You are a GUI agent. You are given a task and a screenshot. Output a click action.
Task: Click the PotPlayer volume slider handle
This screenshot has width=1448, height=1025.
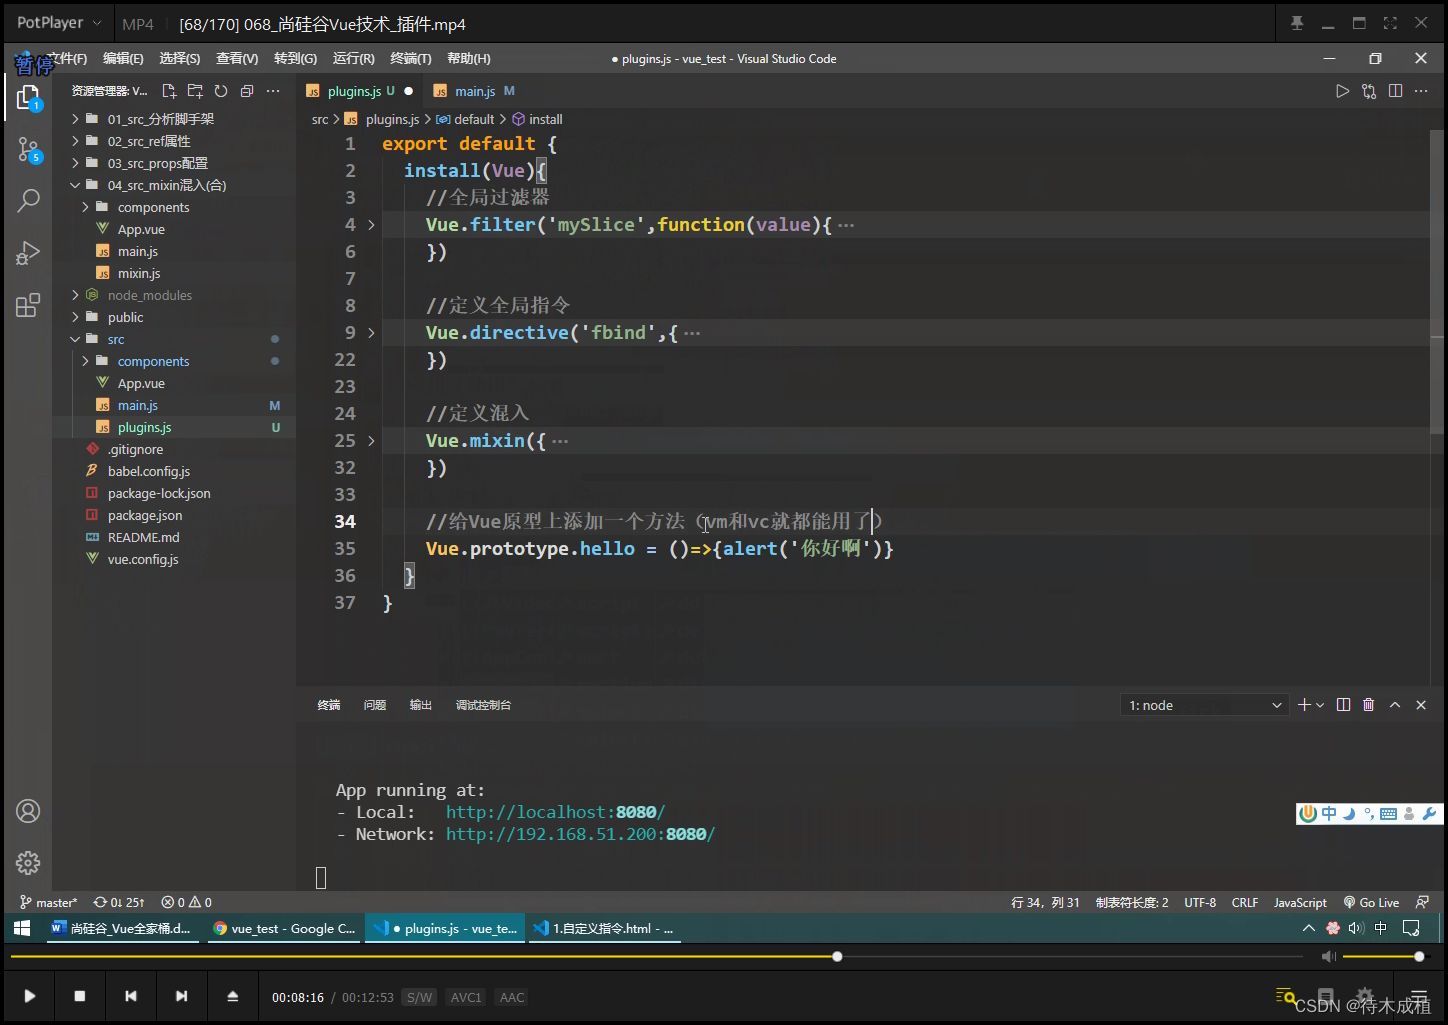point(1419,957)
